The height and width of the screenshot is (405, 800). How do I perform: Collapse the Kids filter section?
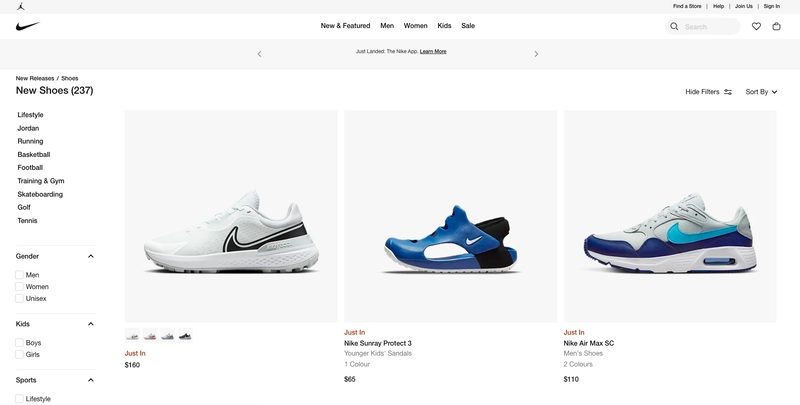(91, 324)
